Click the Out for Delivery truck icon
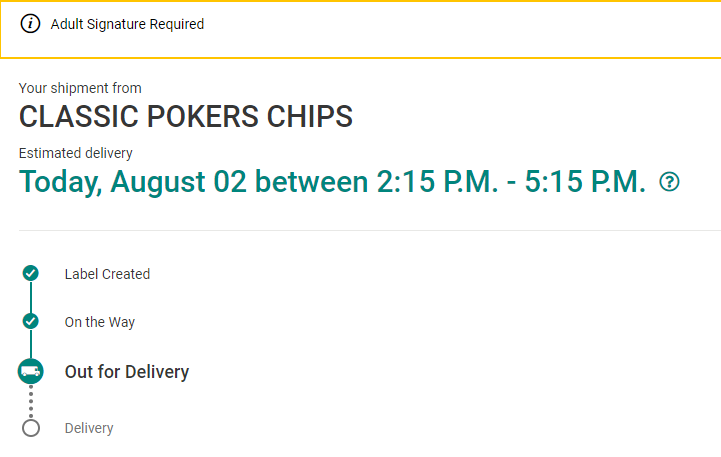 click(31, 371)
